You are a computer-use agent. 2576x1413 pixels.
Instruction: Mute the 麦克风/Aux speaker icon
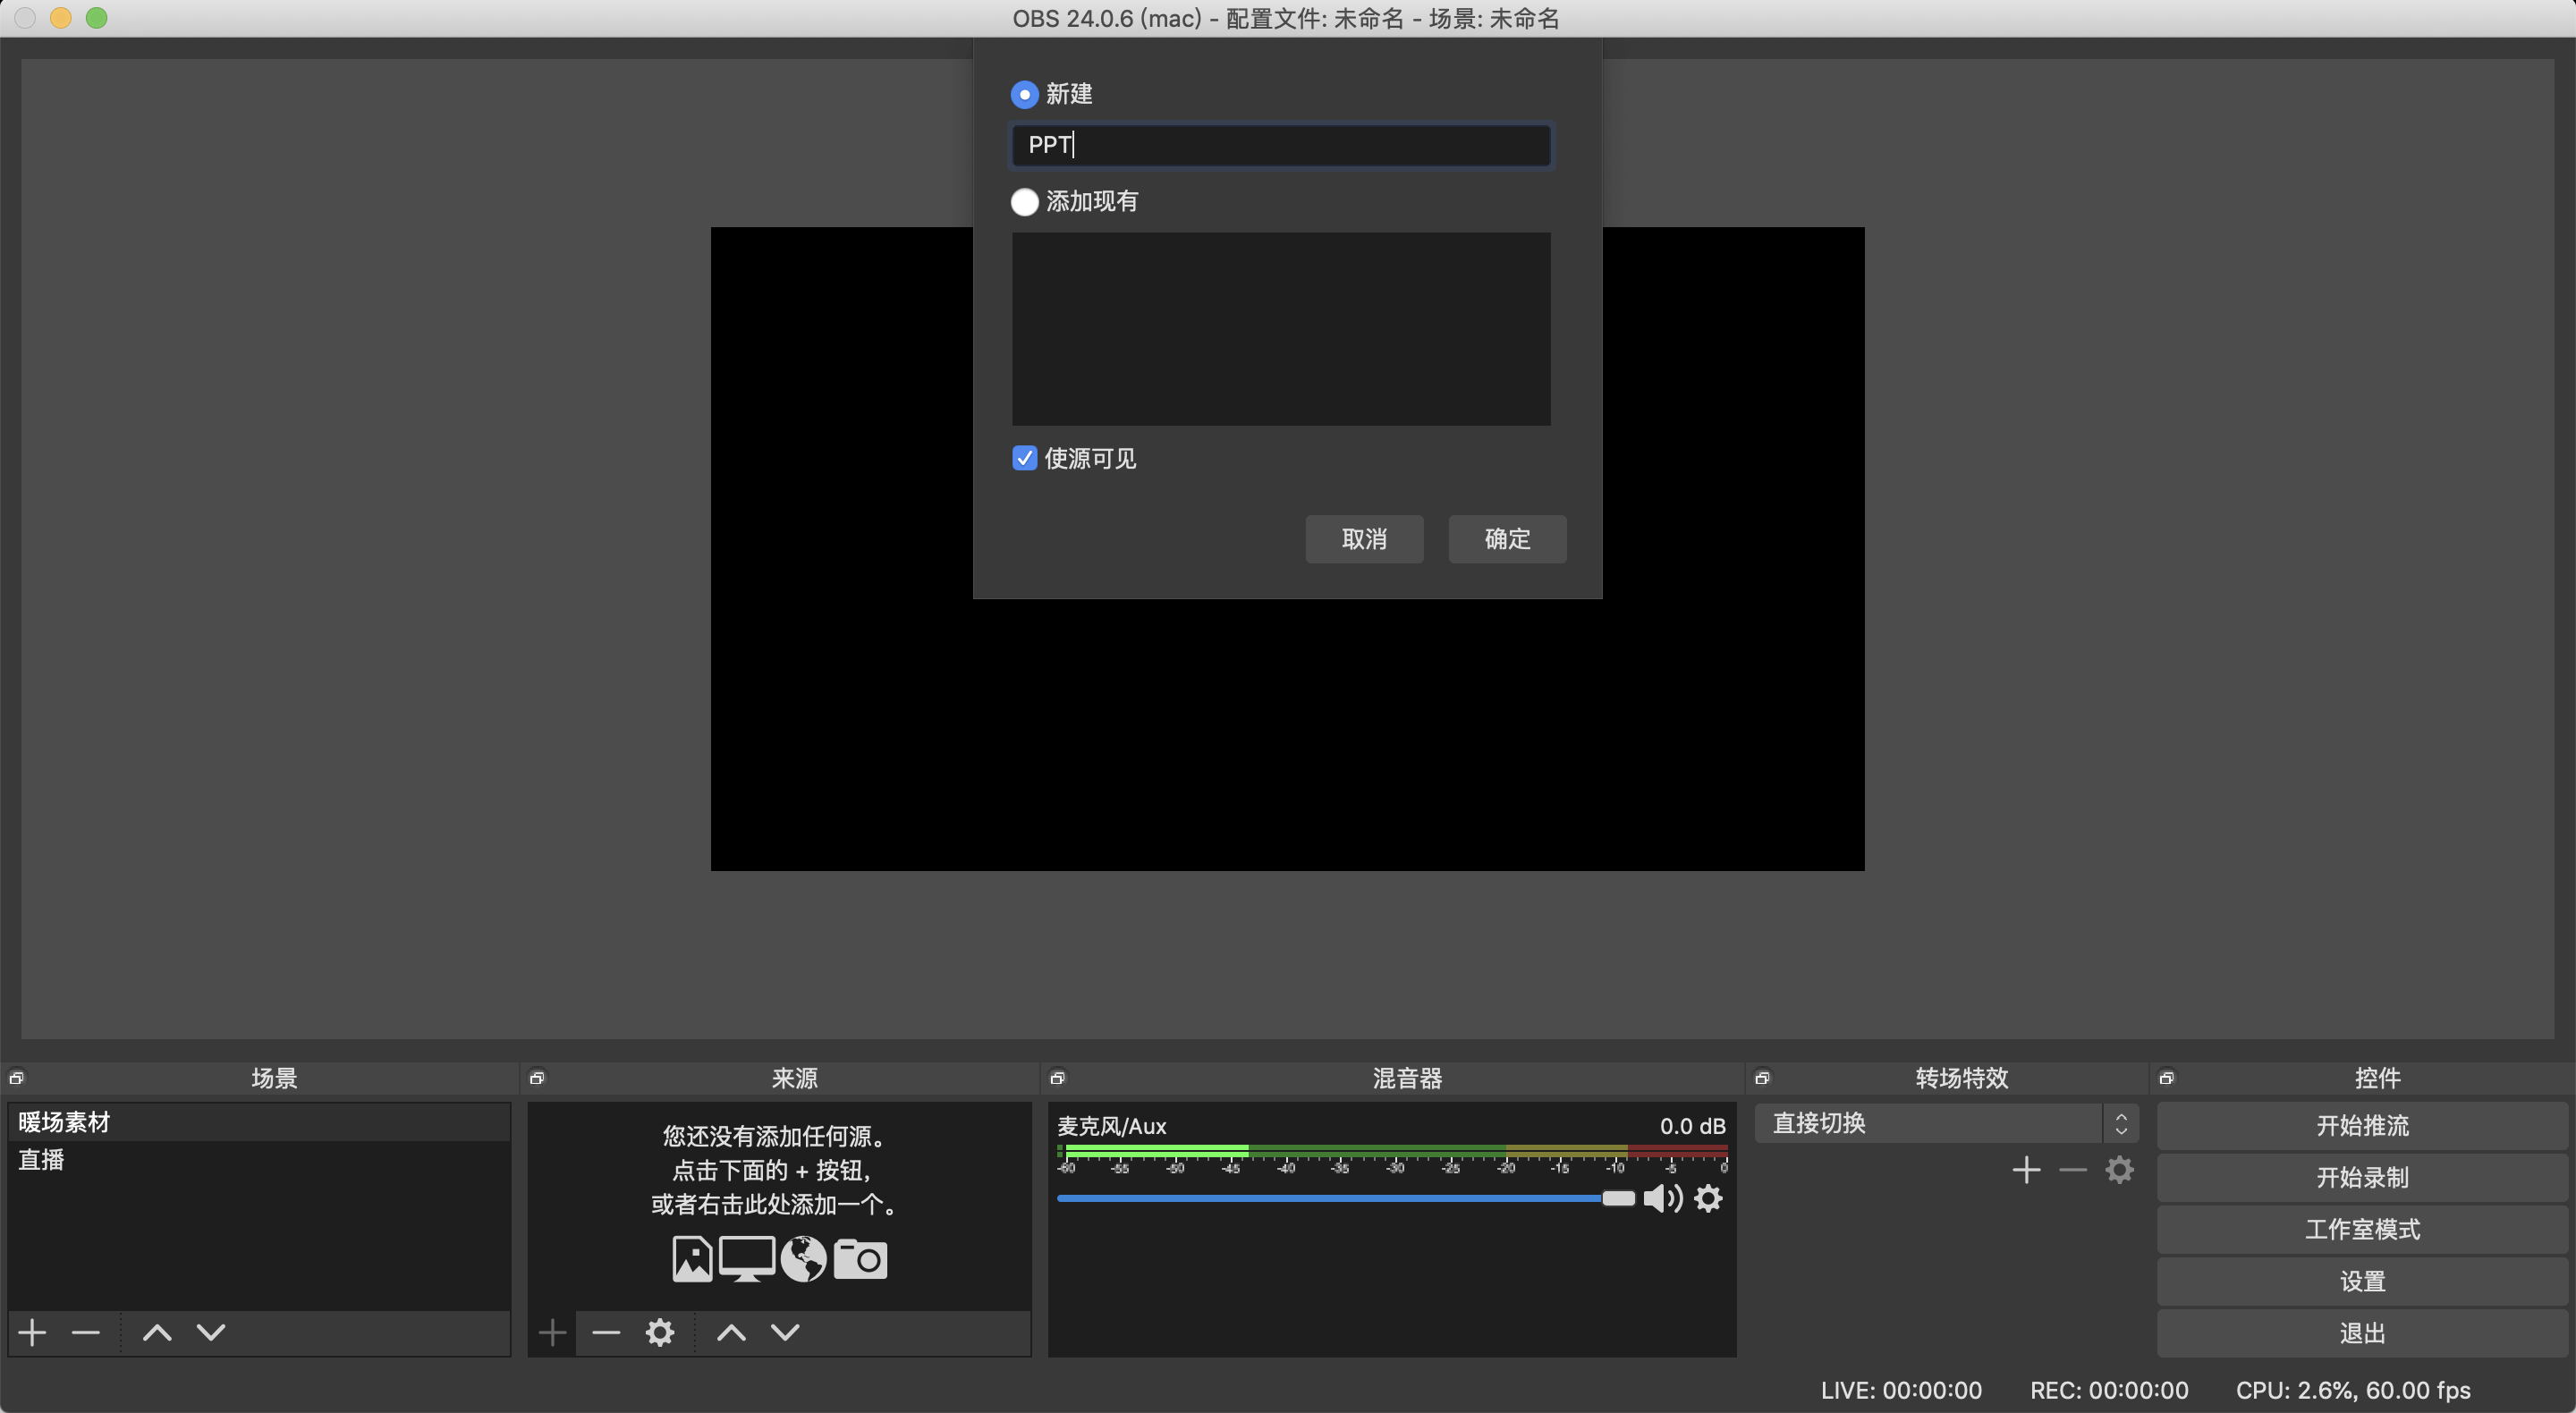coord(1662,1198)
